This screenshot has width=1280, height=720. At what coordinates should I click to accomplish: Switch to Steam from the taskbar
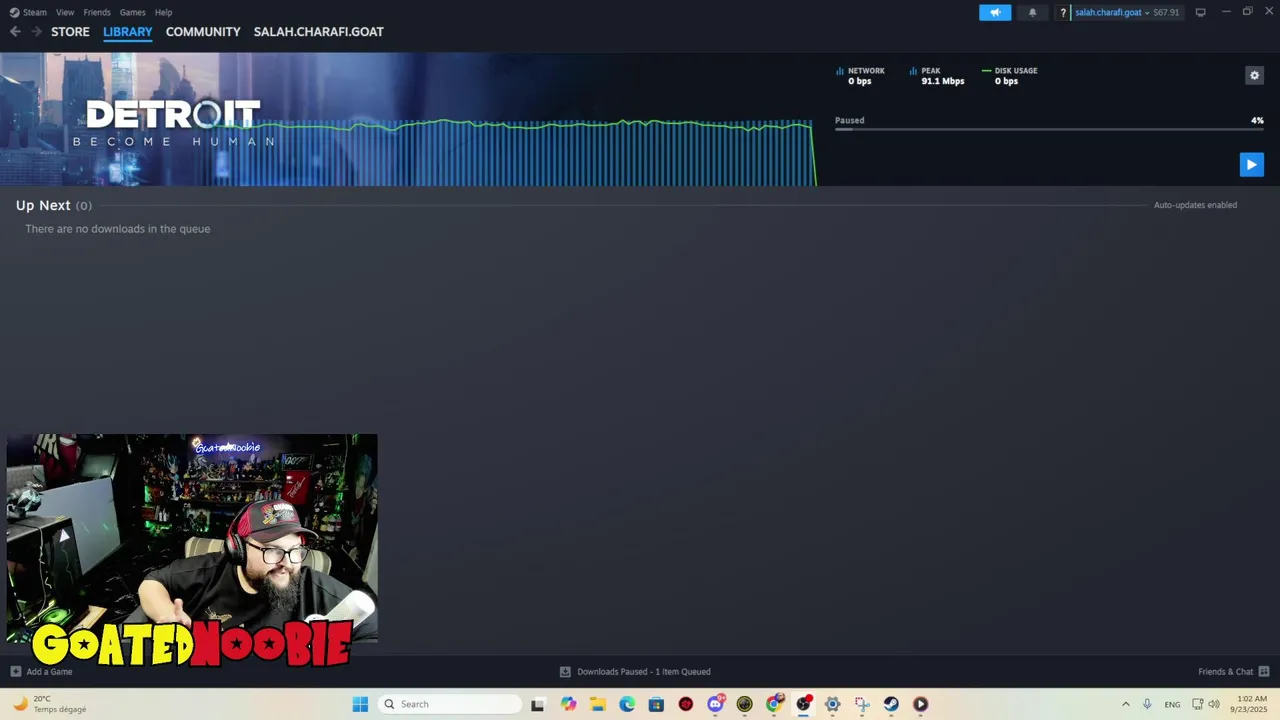coord(891,704)
